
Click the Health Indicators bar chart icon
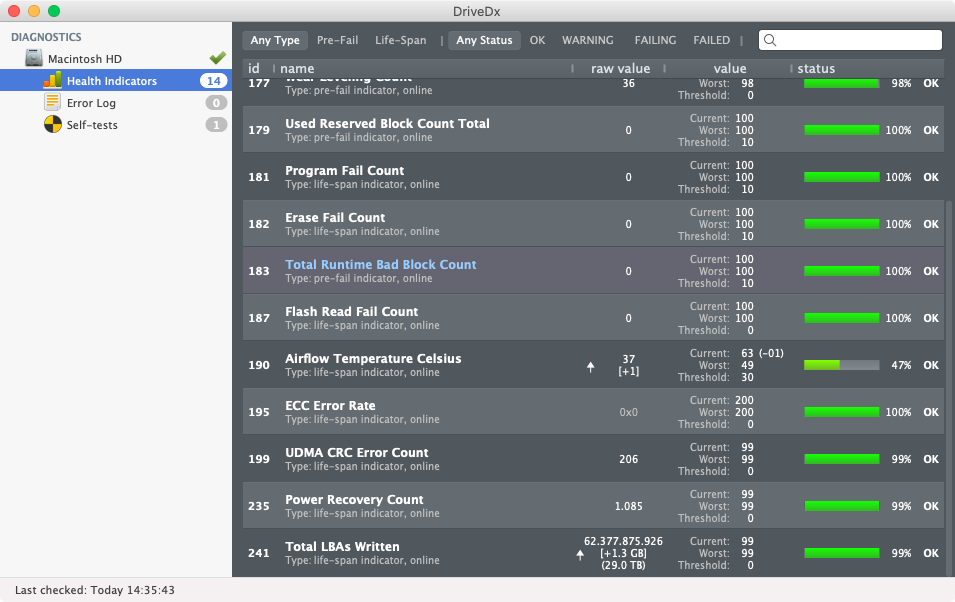[53, 80]
